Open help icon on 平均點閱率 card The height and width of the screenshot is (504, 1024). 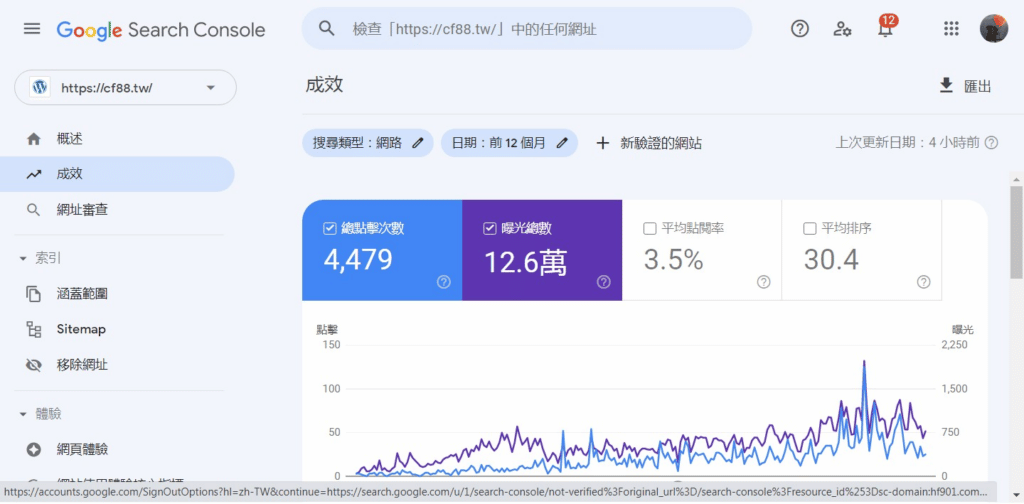[x=763, y=282]
